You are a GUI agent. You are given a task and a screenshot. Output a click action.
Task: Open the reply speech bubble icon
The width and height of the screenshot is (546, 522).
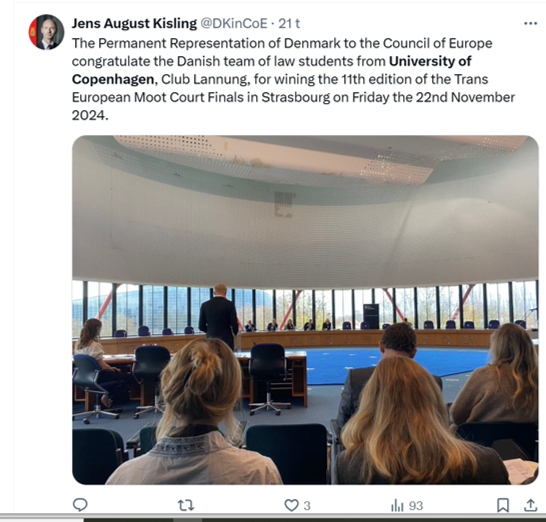(80, 505)
